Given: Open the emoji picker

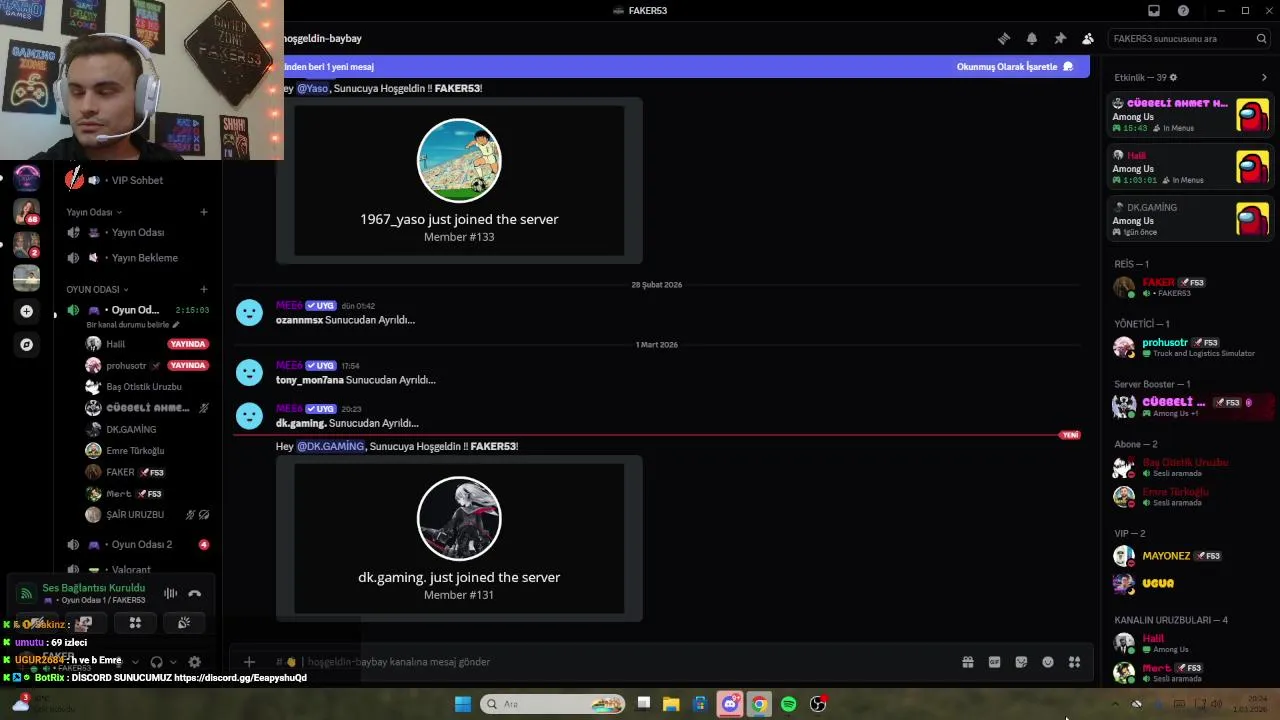Looking at the screenshot, I should click(x=1048, y=662).
